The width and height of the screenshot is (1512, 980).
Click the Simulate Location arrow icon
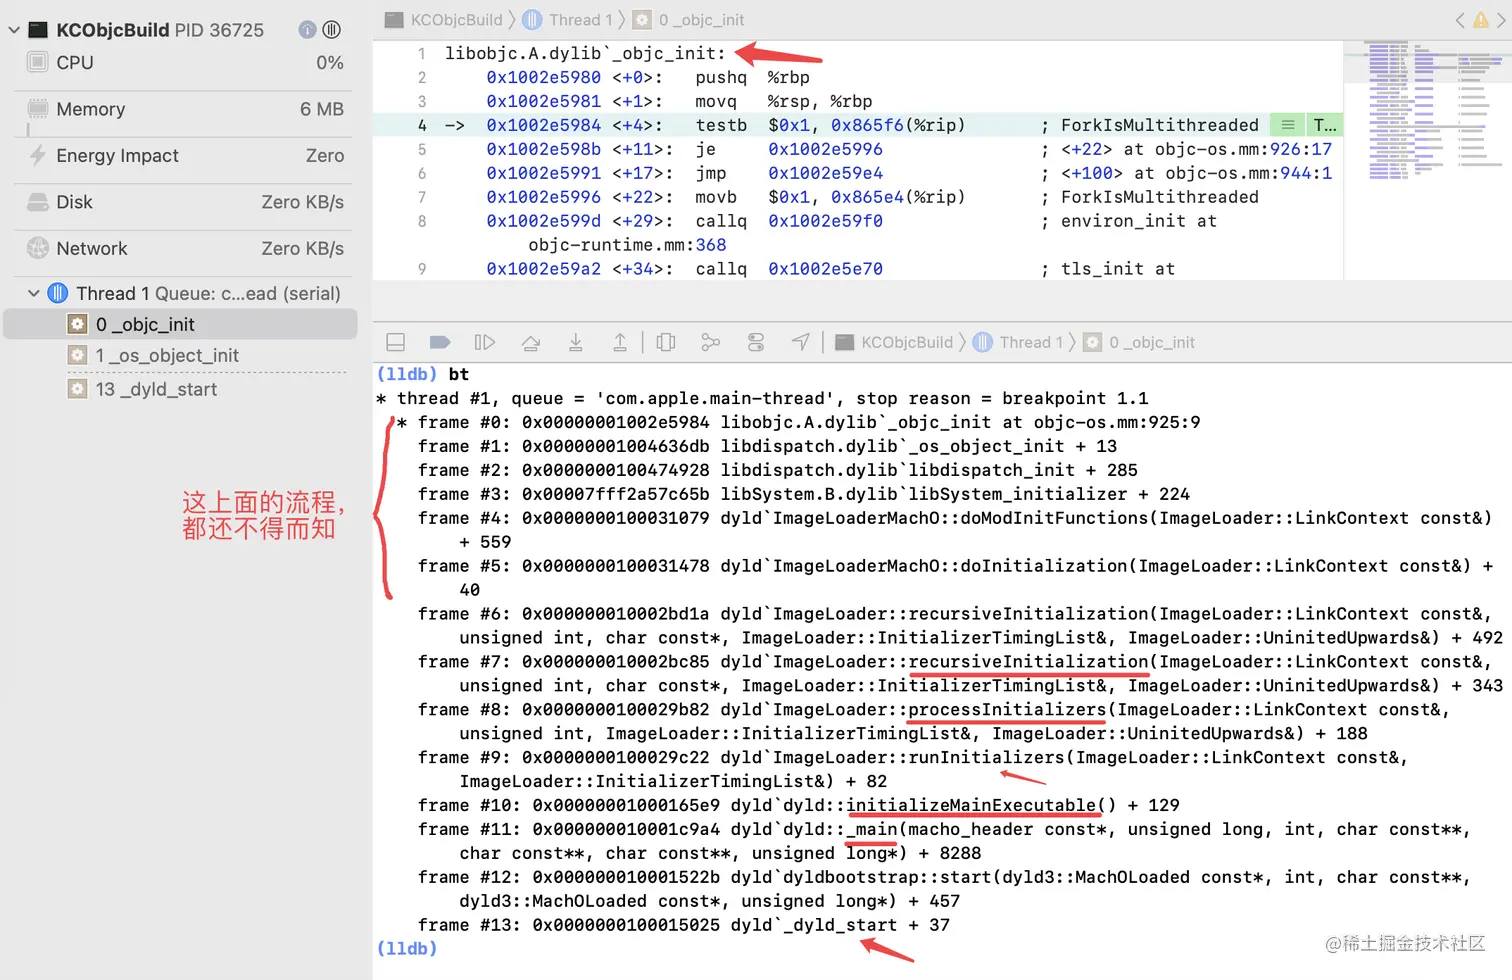(801, 342)
